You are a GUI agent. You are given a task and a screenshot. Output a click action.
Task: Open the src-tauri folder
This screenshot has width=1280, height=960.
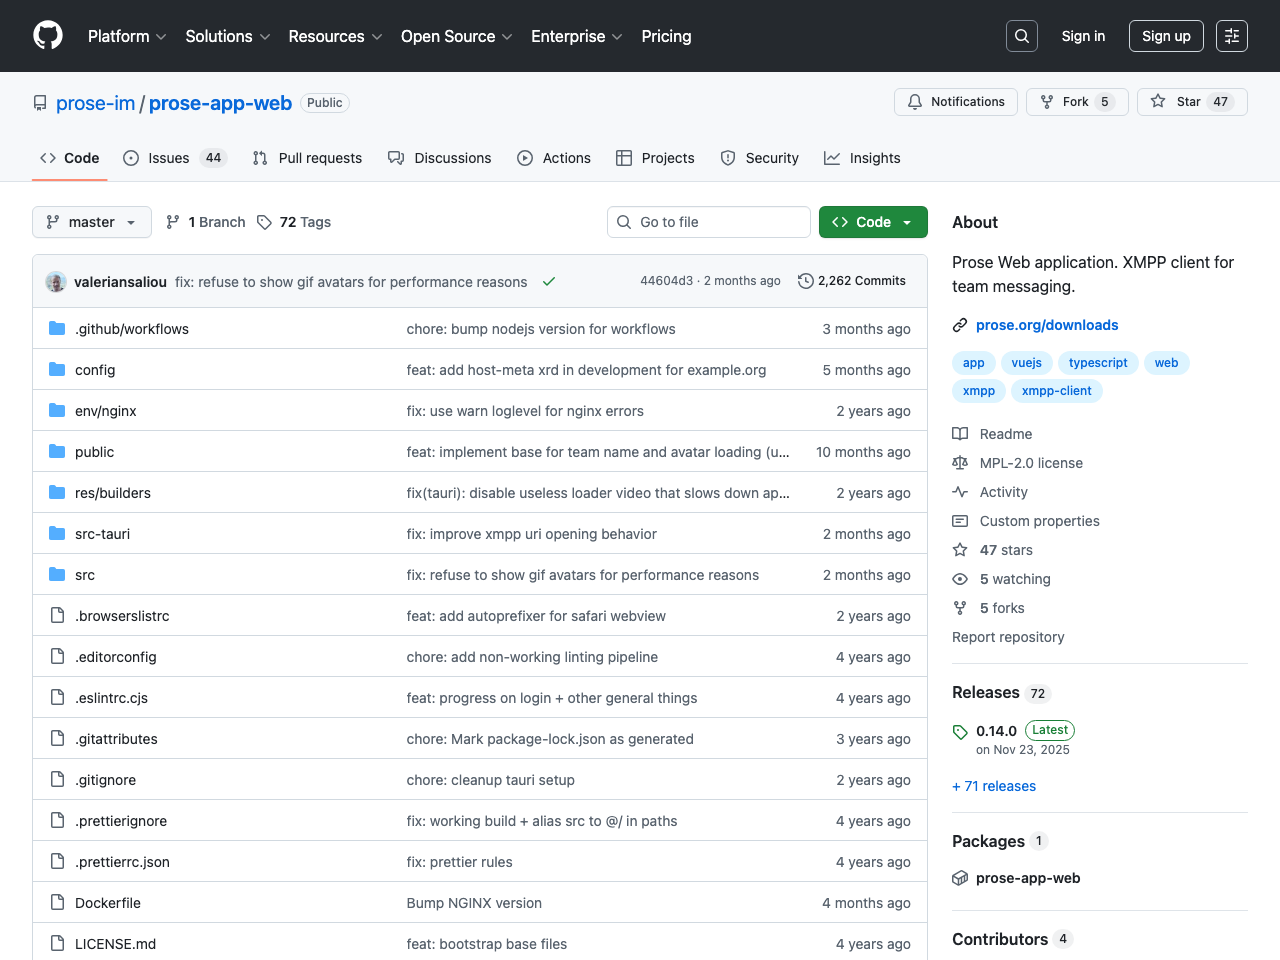[102, 534]
